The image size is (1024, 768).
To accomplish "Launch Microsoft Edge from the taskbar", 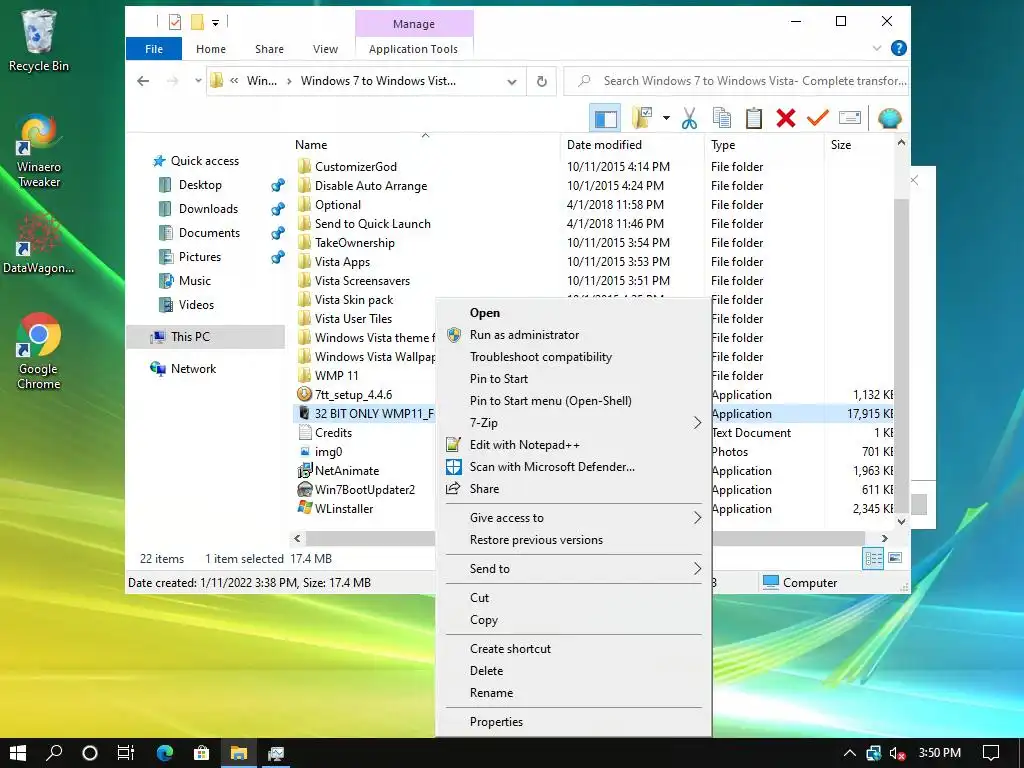I will 165,753.
